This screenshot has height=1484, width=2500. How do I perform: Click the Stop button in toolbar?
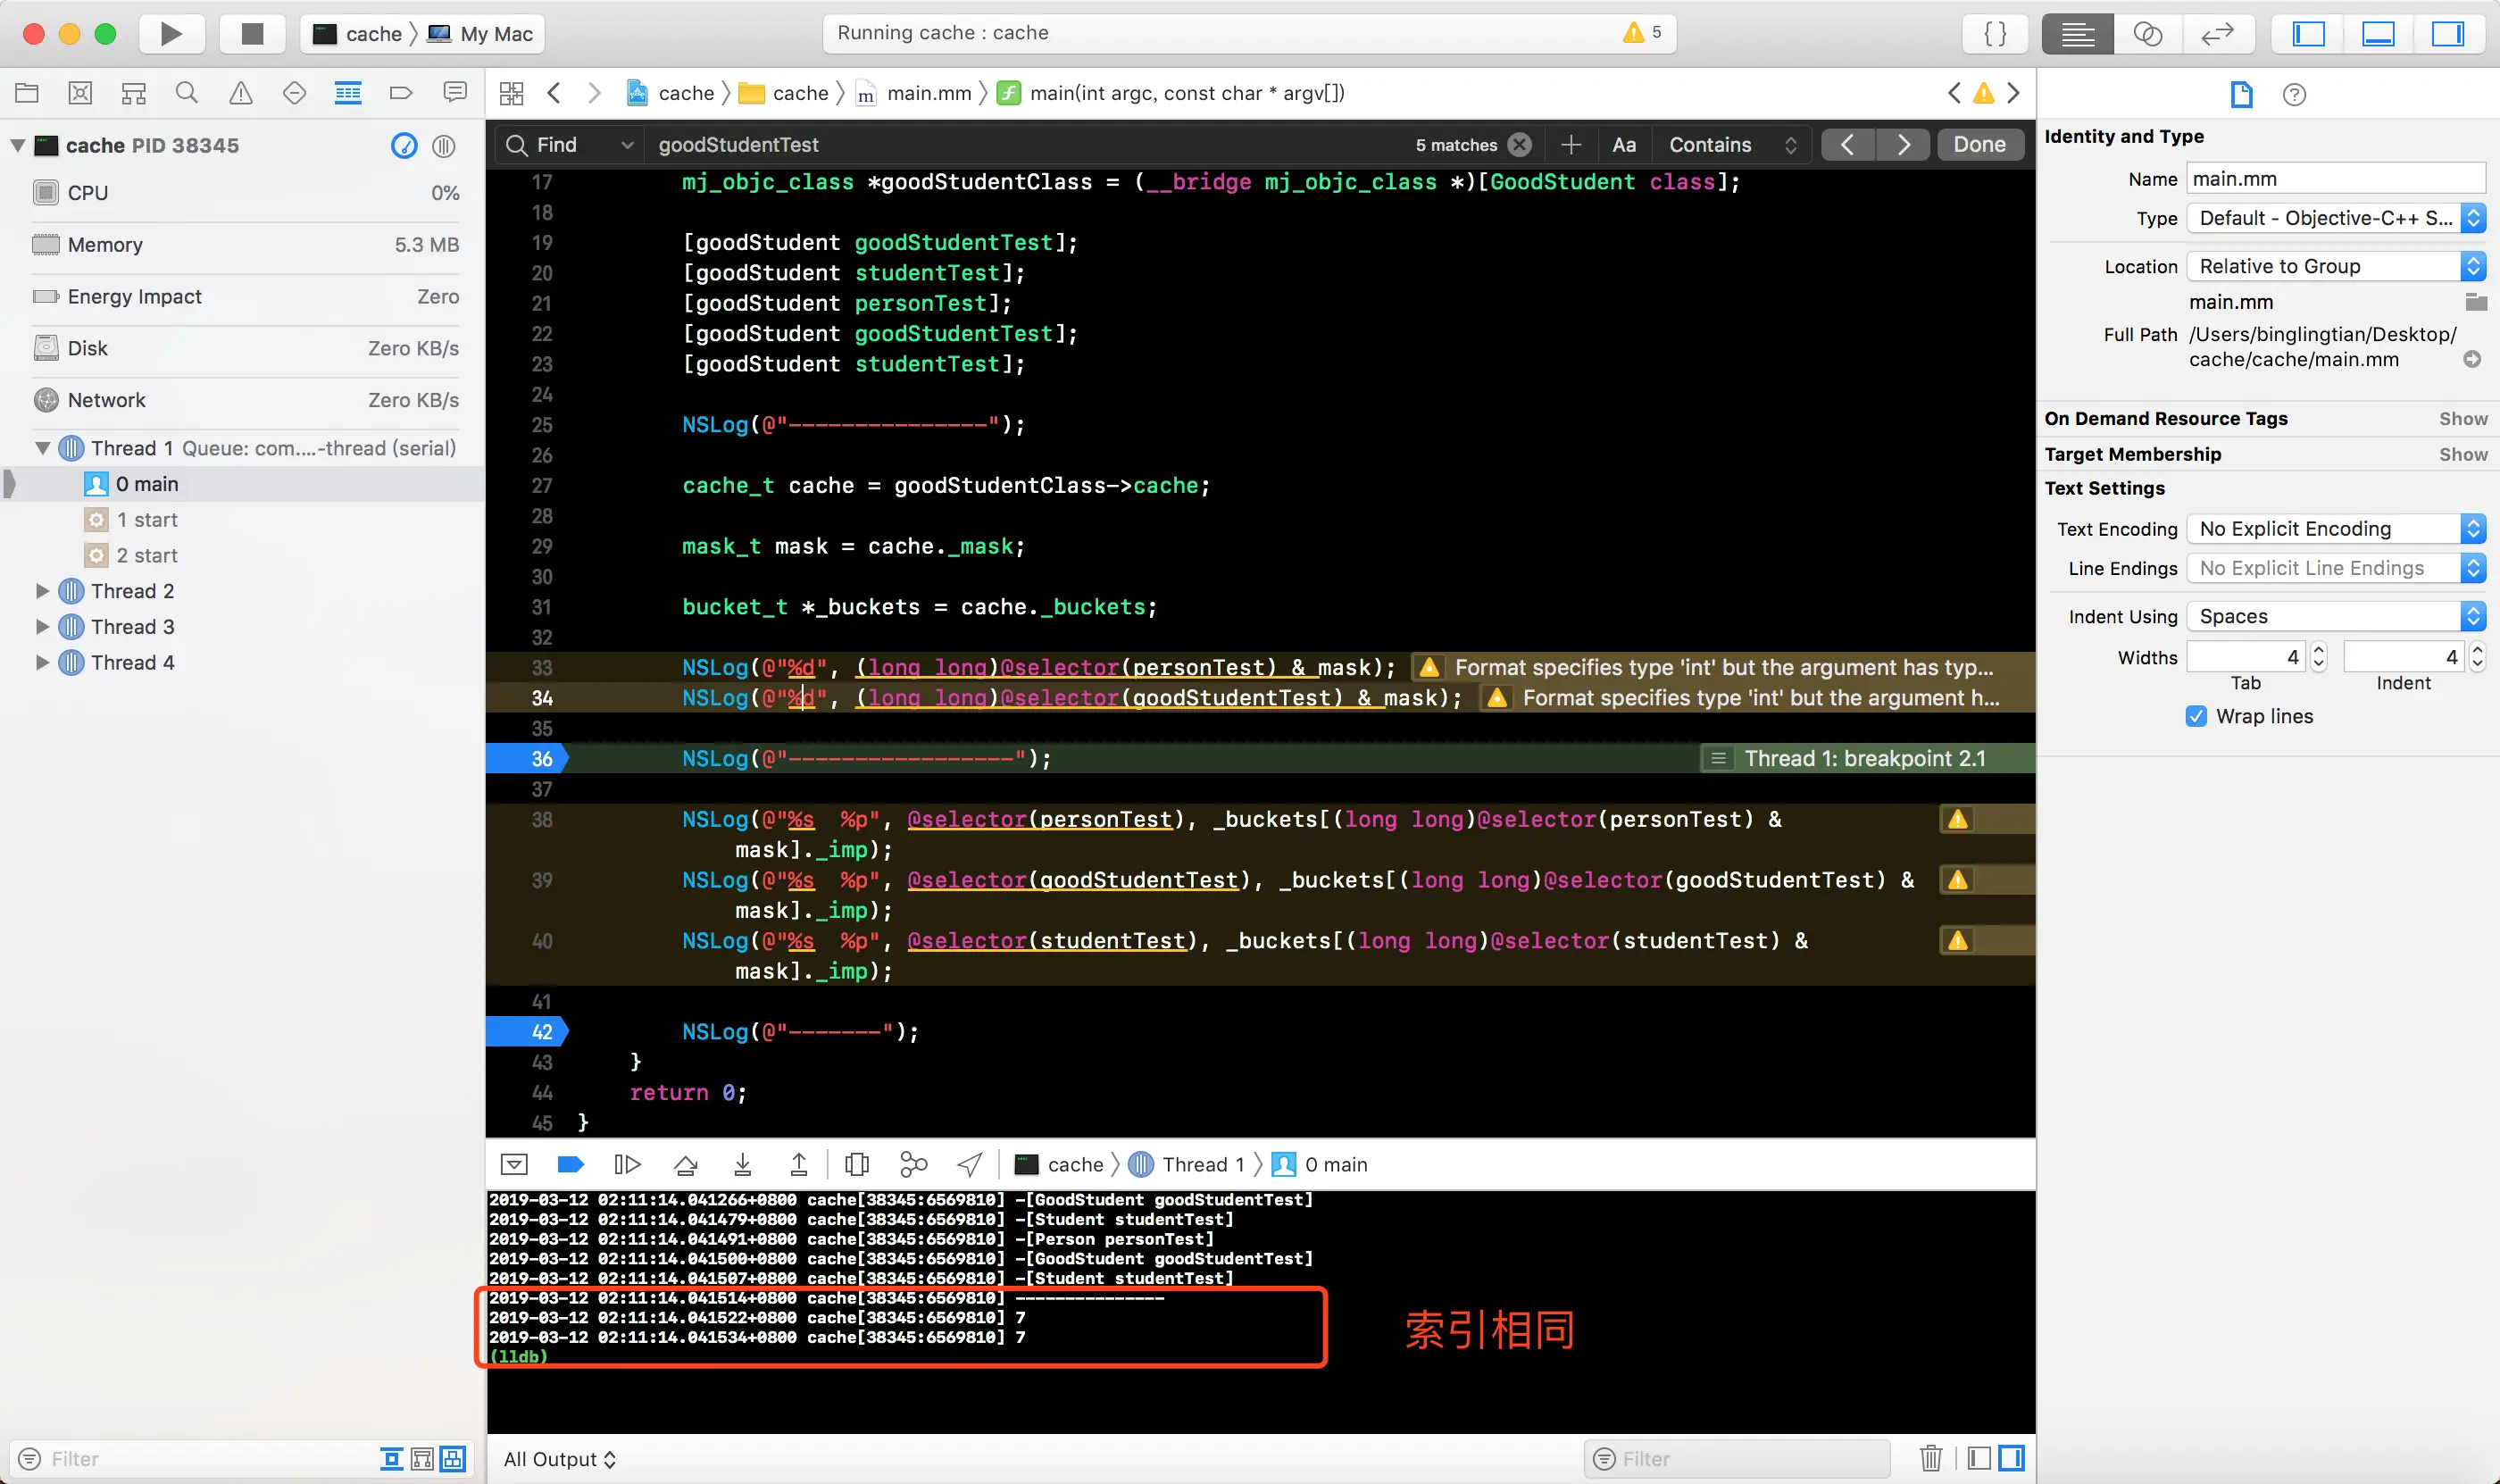(x=252, y=33)
